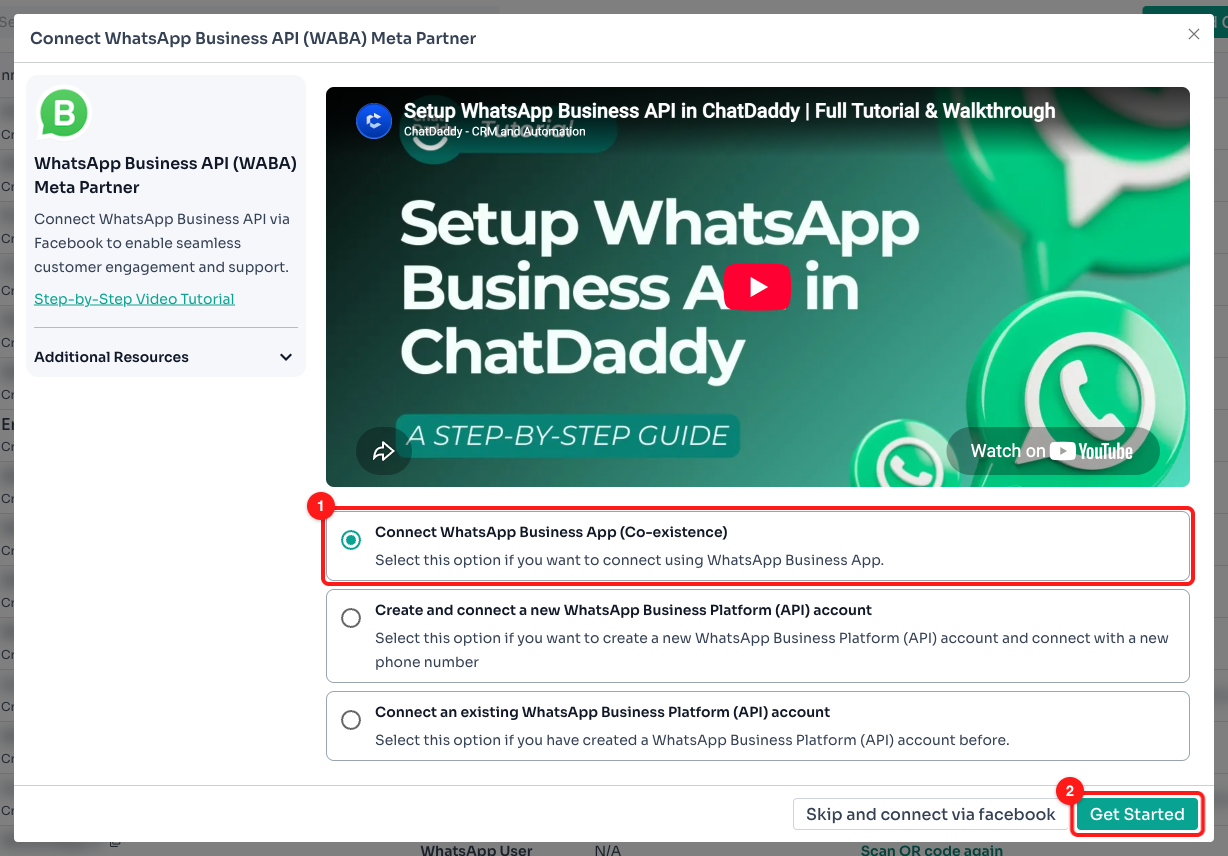This screenshot has width=1228, height=856.
Task: Select Connect WhatsApp Business App radio
Action: point(351,540)
